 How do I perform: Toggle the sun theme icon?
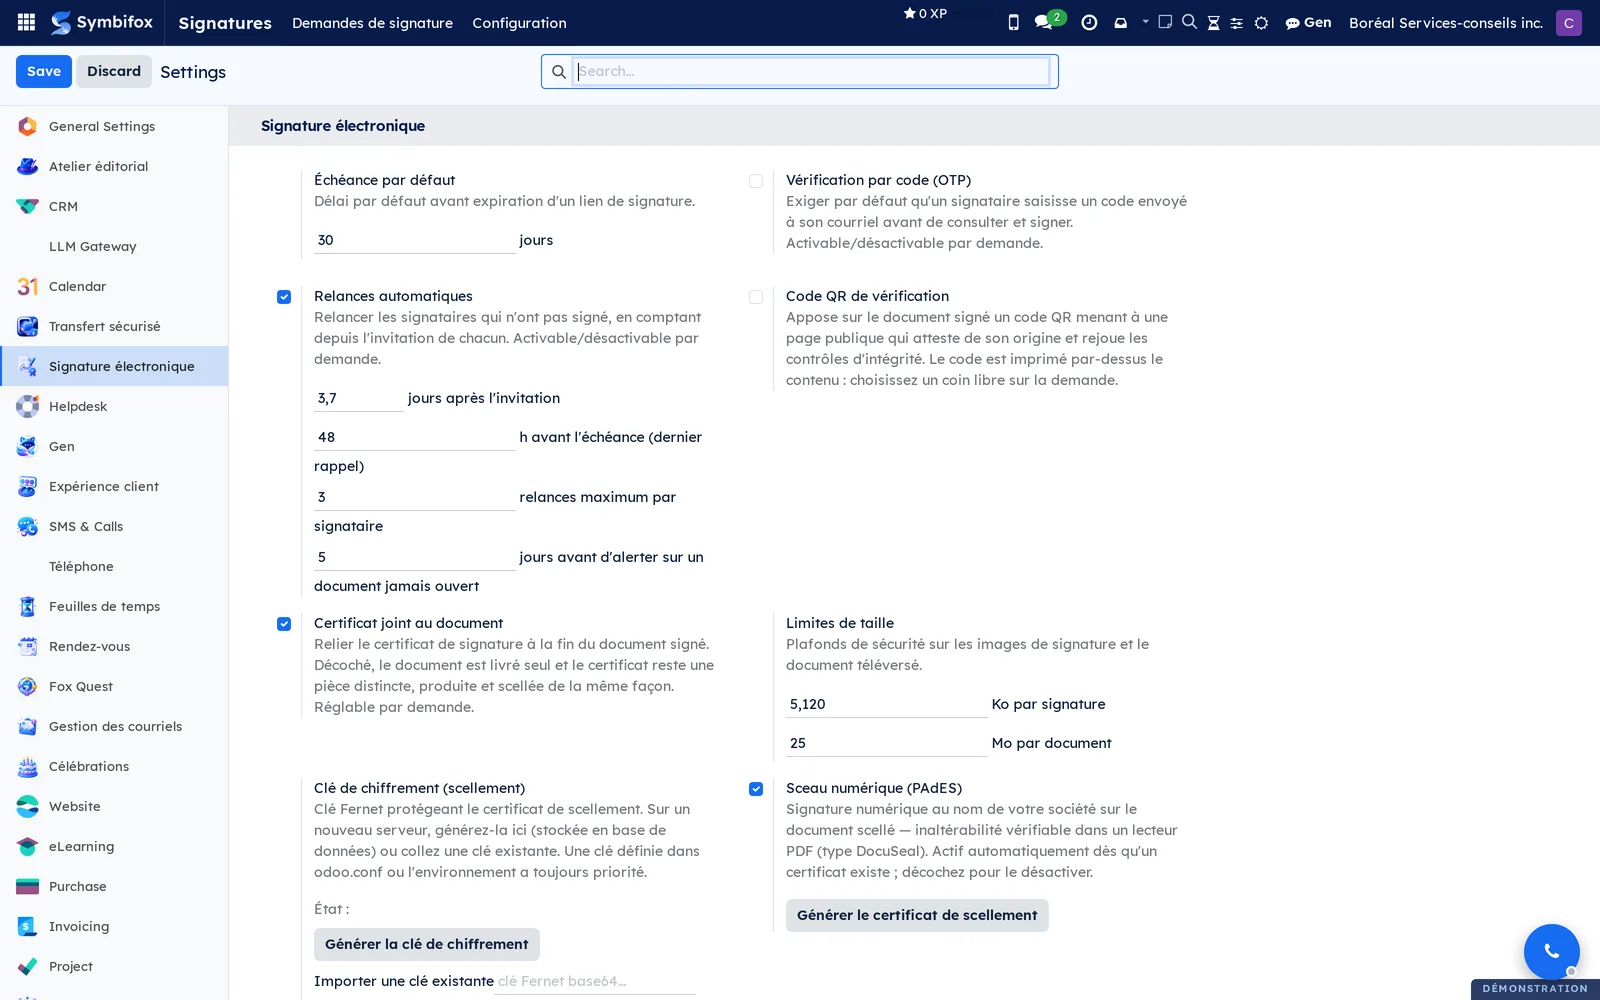[1261, 22]
